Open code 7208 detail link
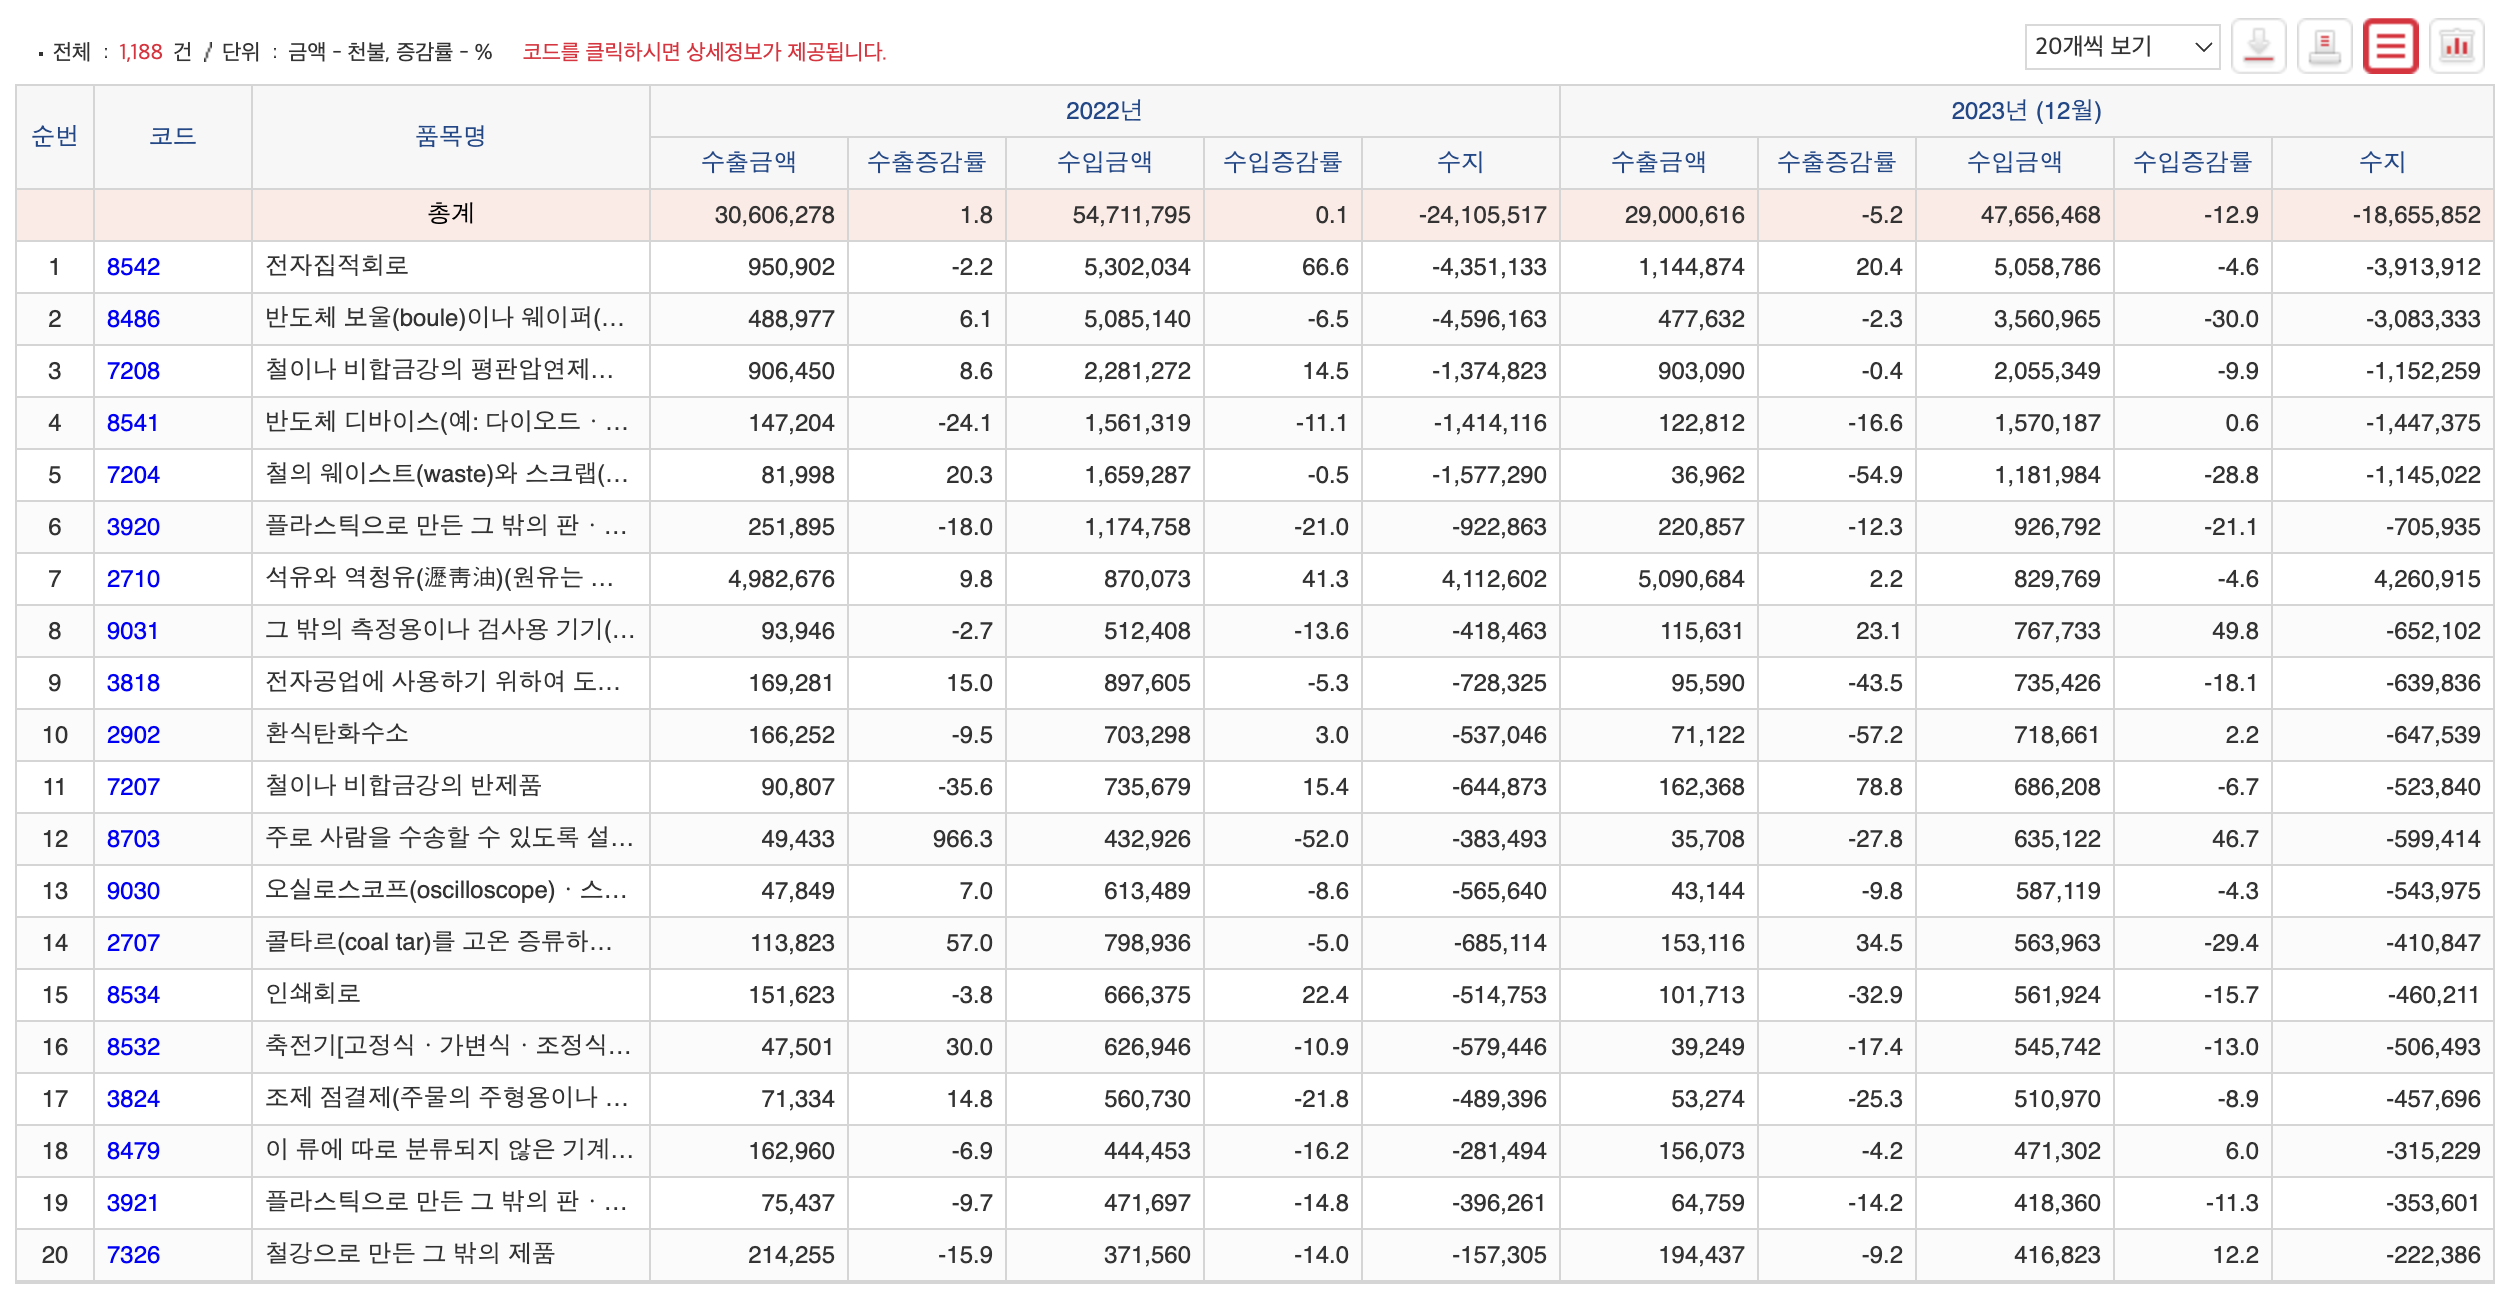2512x1302 pixels. click(133, 371)
